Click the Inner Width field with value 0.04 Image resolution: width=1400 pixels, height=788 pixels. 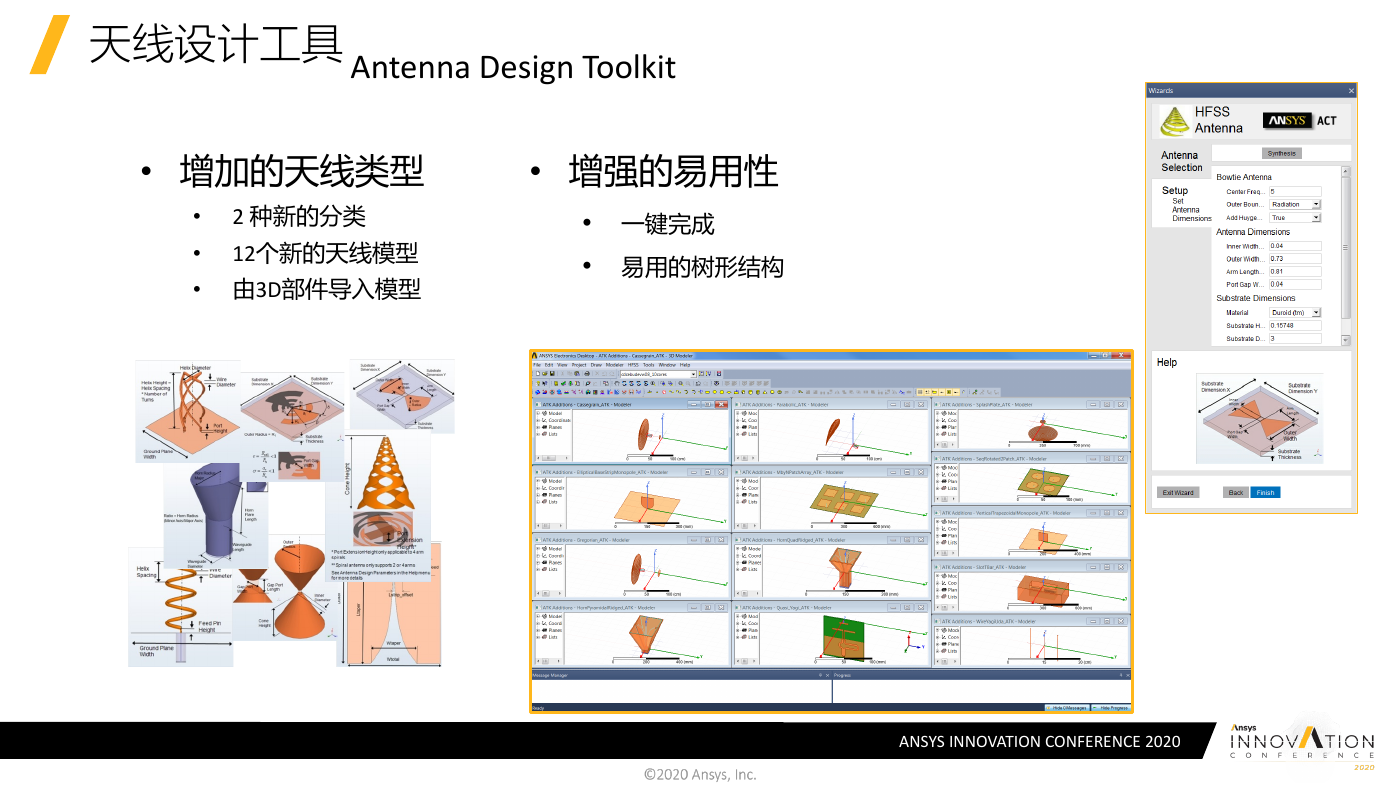click(x=1295, y=246)
